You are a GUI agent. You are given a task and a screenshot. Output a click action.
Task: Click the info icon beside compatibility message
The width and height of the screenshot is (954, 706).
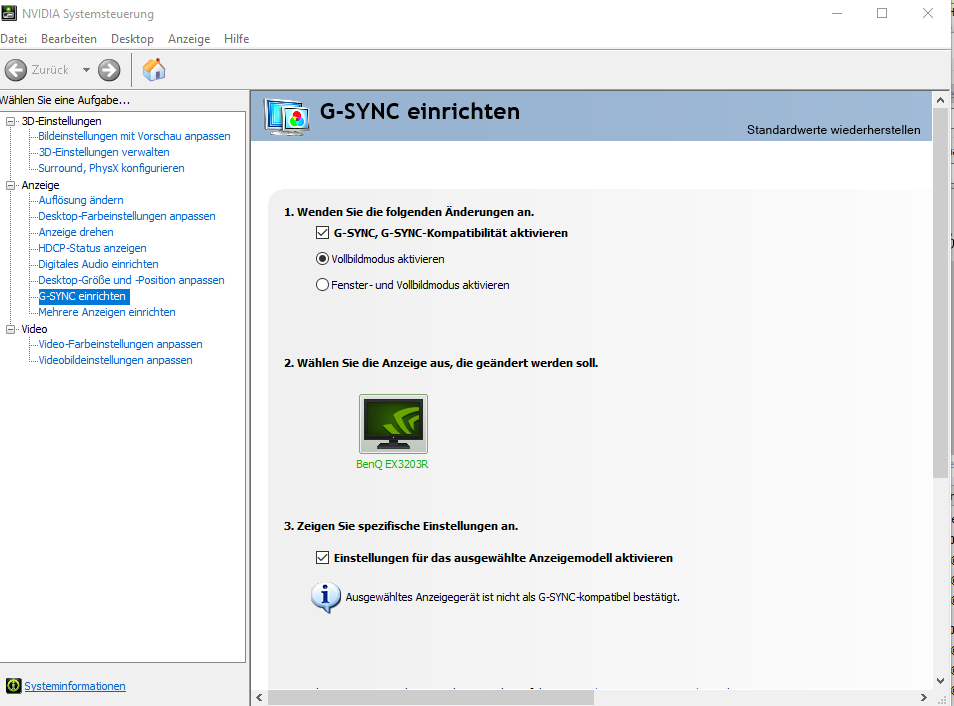[x=326, y=597]
